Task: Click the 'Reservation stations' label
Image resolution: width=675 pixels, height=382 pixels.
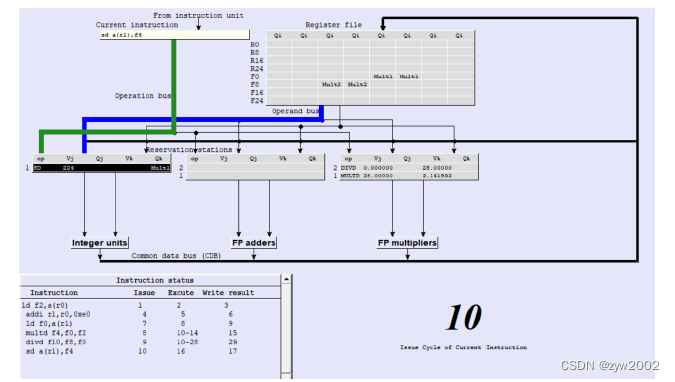Action: point(189,150)
